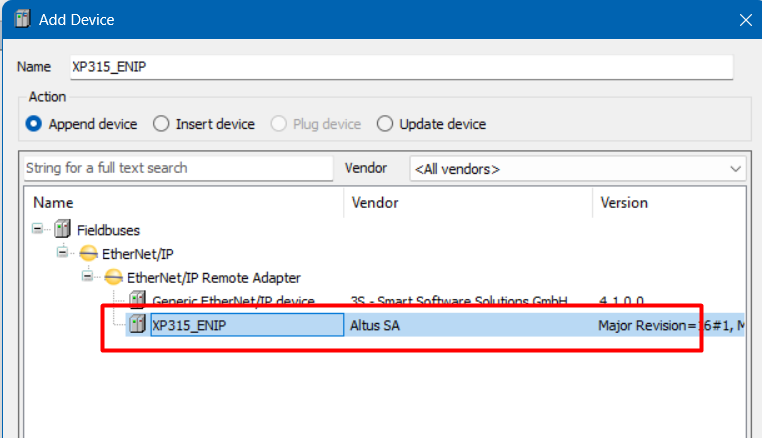Screen dimensions: 762x438
Task: Click the EtherNet/IP Remote Adapter node icon
Action: [112, 277]
